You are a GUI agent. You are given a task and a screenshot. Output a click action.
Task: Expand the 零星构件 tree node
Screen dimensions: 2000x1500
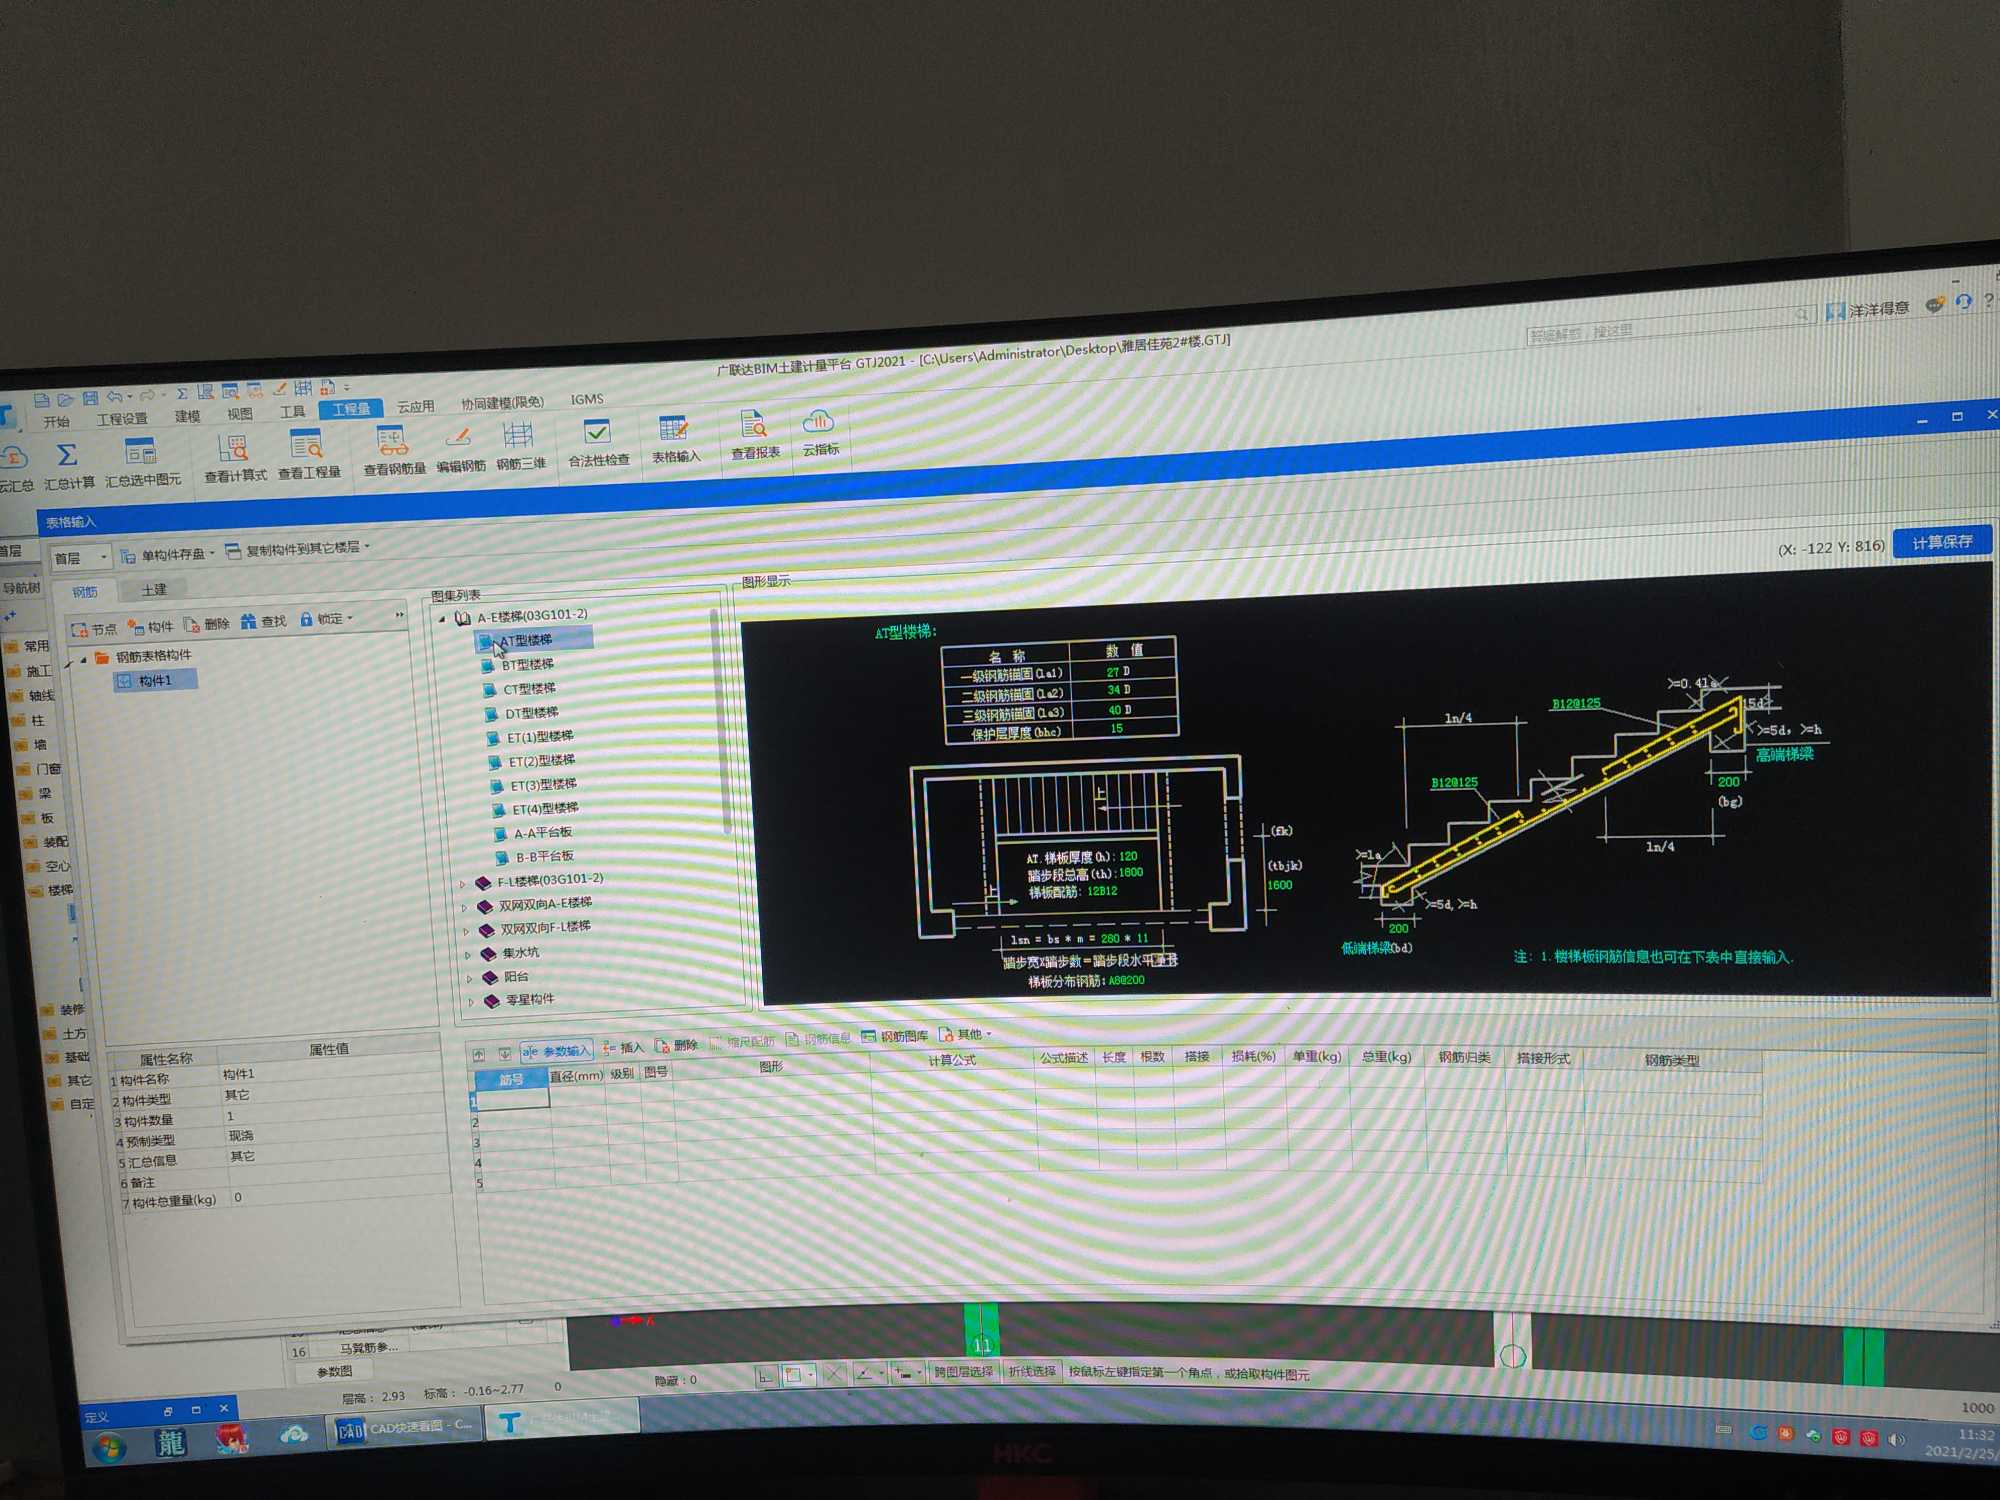click(471, 1001)
